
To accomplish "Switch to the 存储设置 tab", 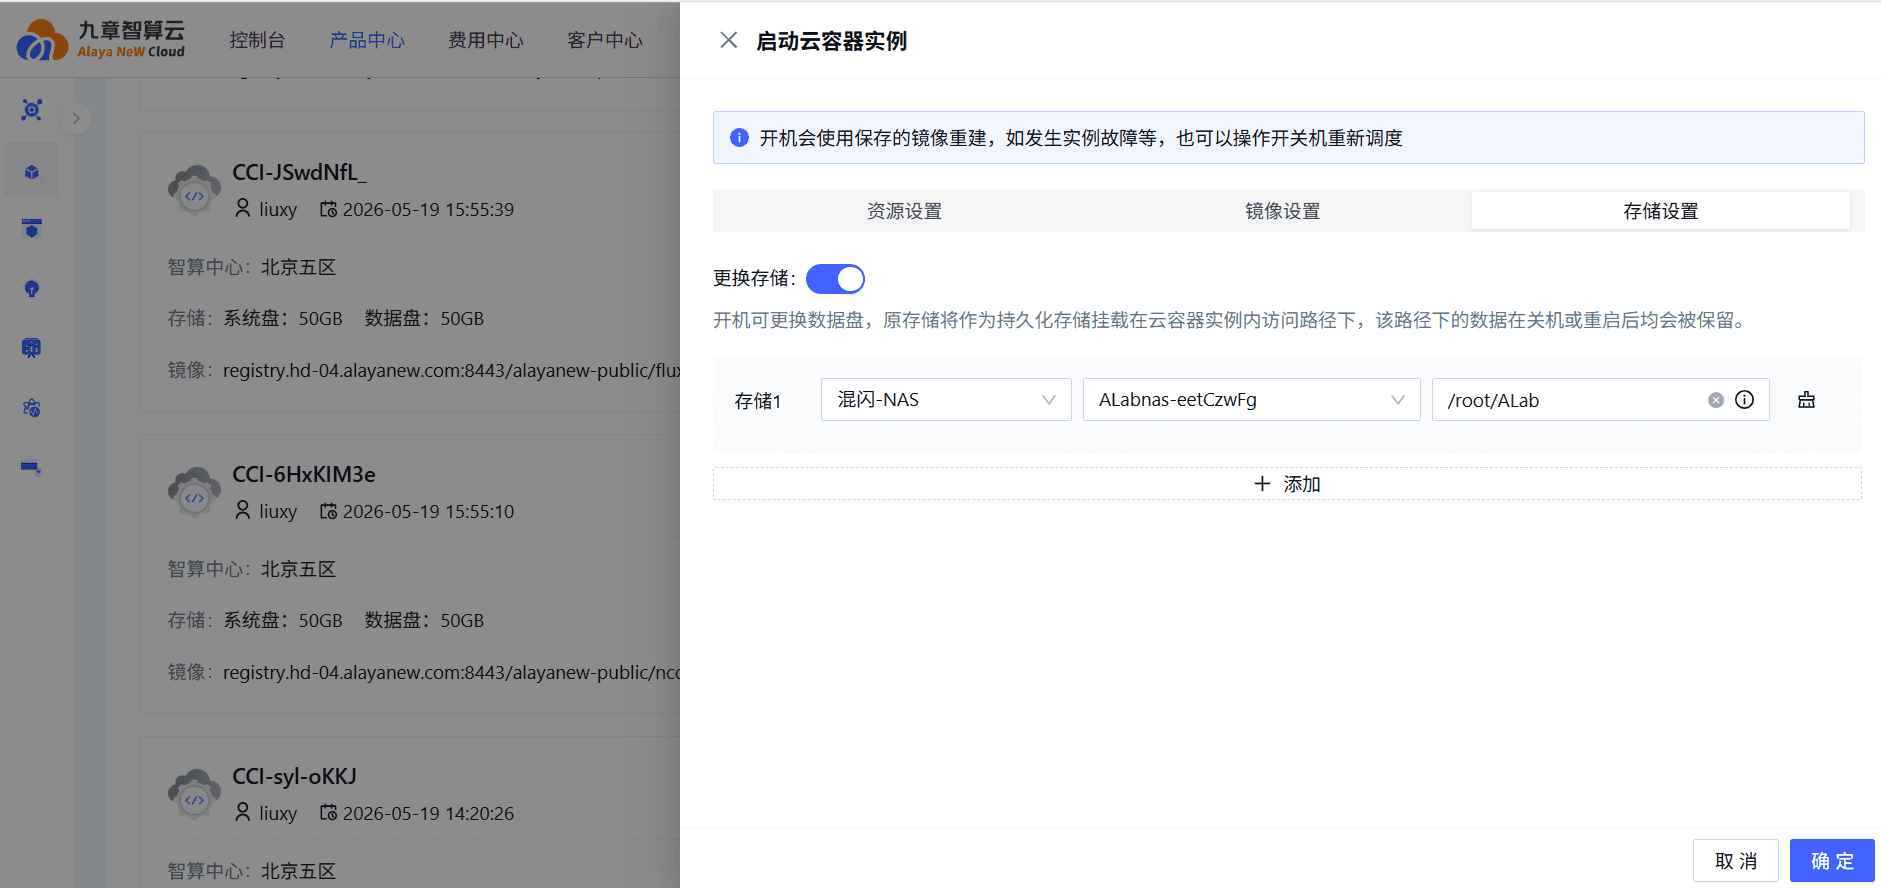I will click(x=1660, y=211).
